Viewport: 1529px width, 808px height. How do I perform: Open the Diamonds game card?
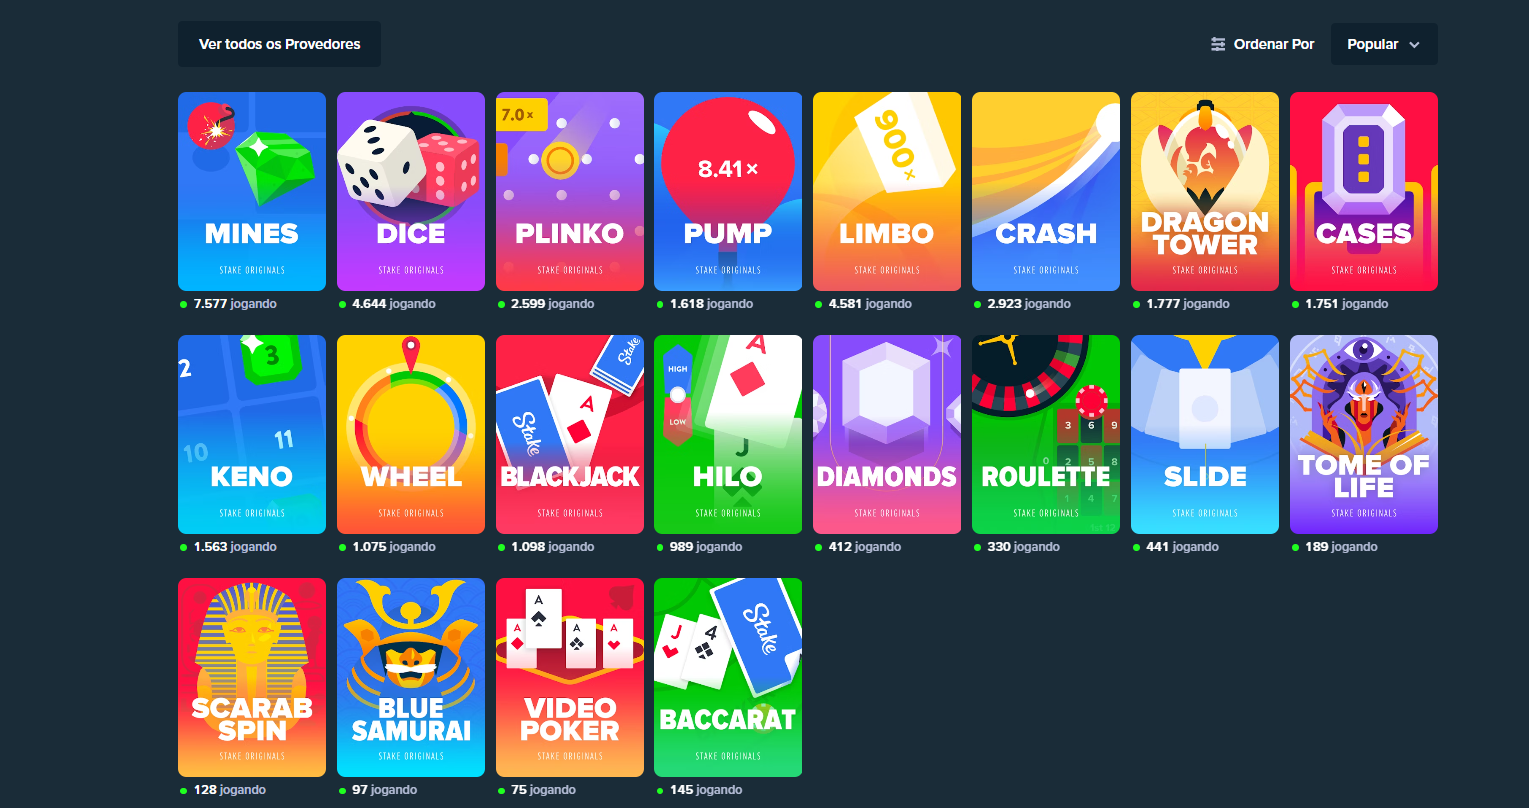(887, 434)
